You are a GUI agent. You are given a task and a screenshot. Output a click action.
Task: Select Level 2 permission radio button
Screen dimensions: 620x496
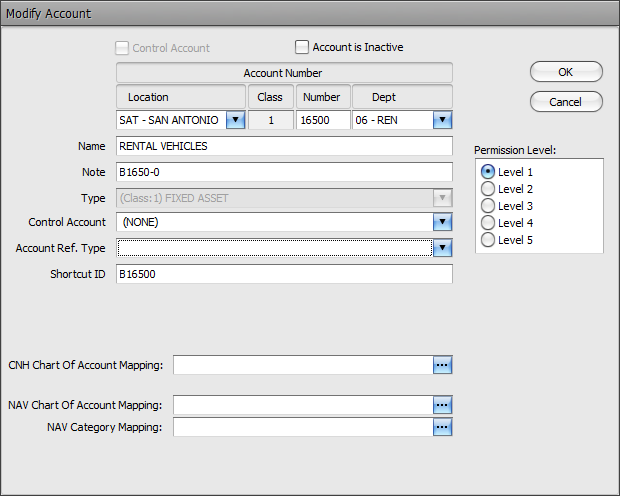coord(488,189)
